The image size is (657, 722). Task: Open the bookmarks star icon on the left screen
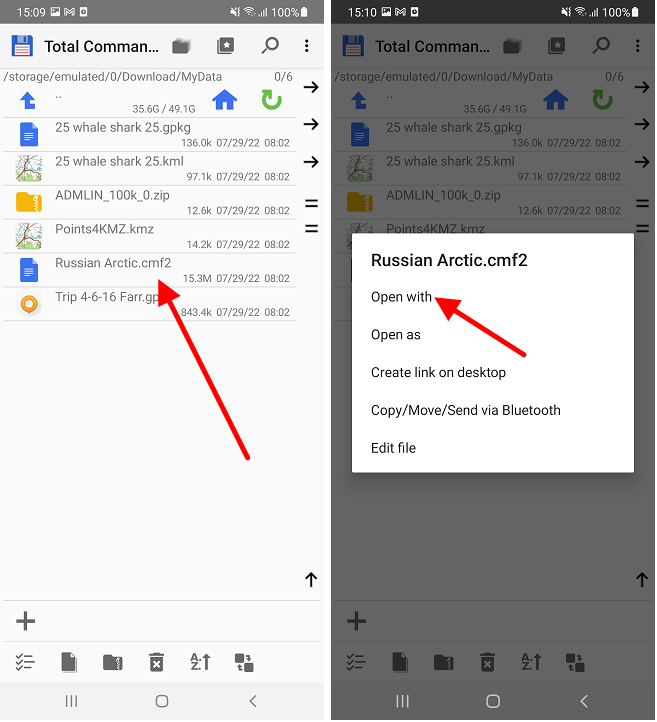coord(225,46)
